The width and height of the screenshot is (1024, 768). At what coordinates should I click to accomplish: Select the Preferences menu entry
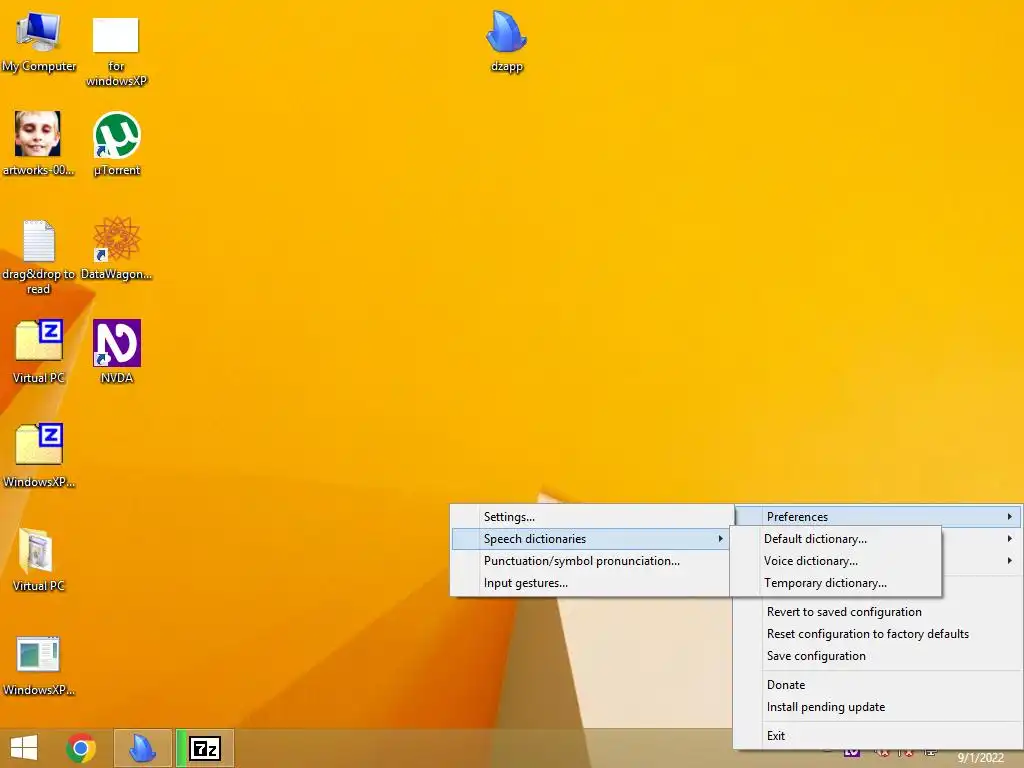[x=878, y=517]
